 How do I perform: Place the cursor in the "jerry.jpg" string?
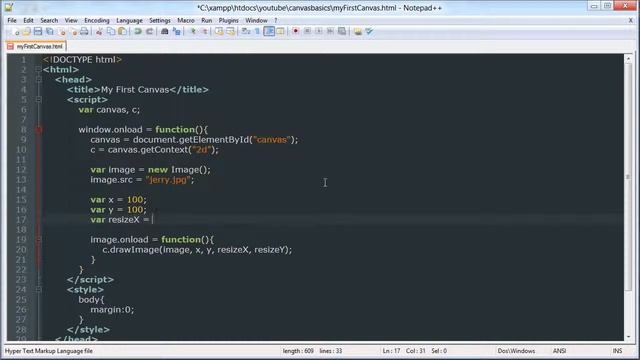coord(168,180)
